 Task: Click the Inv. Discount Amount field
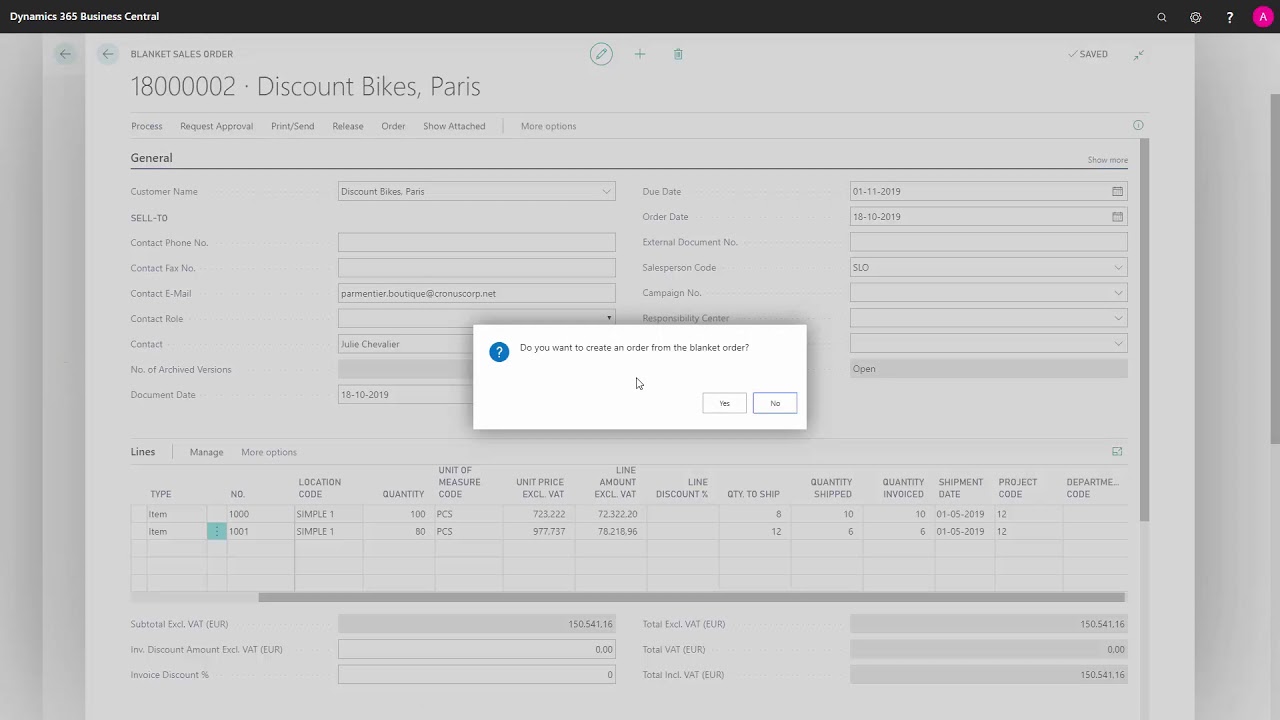click(x=476, y=649)
